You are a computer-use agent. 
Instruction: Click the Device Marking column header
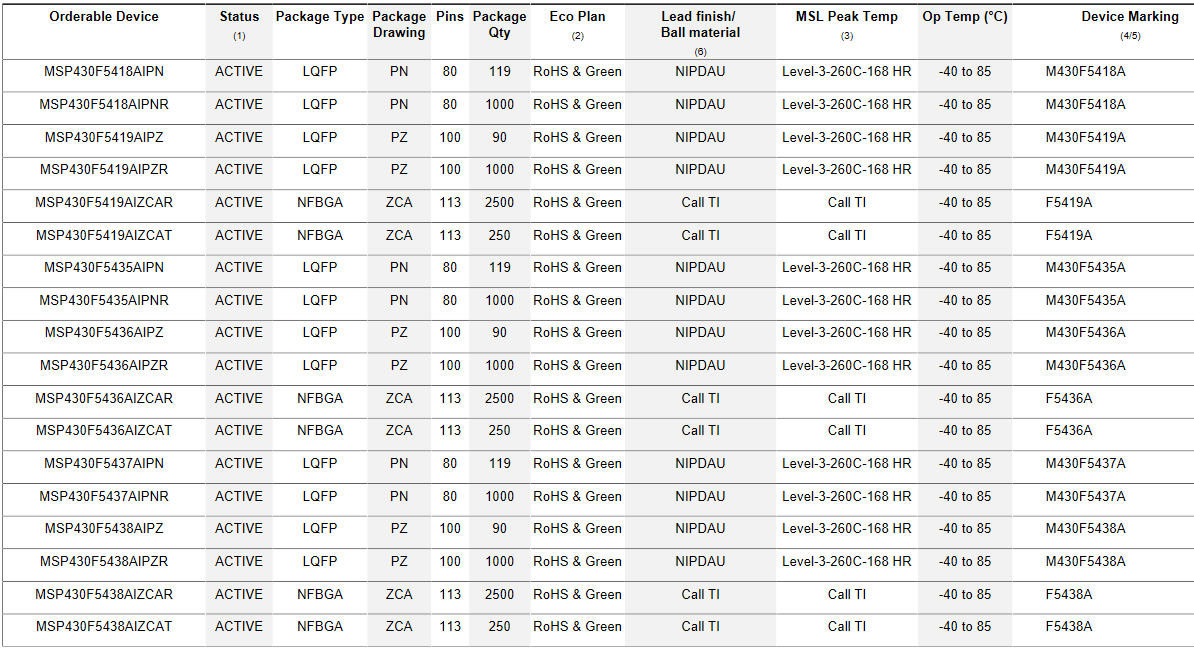[1130, 17]
